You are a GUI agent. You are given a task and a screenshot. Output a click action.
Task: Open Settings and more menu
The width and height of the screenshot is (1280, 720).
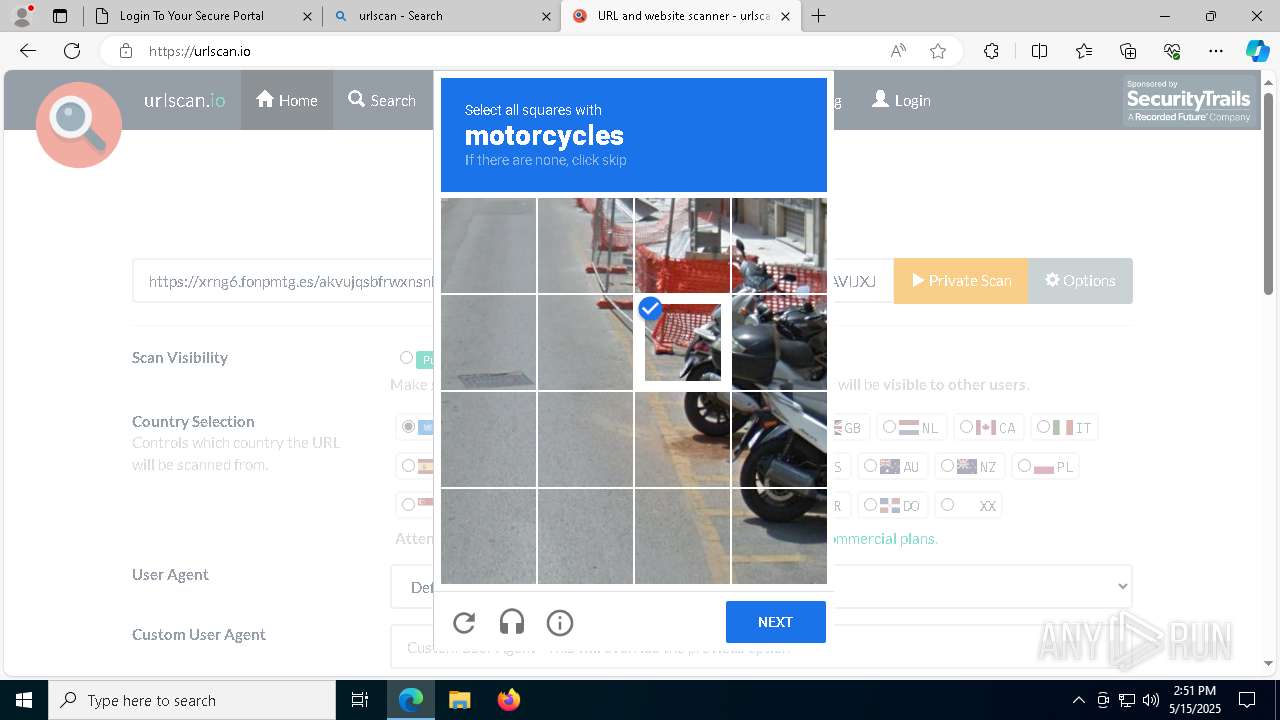(x=1216, y=51)
